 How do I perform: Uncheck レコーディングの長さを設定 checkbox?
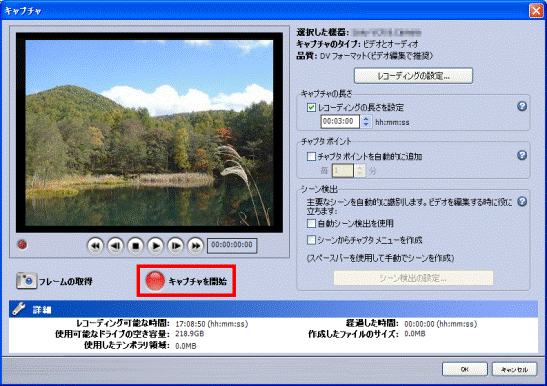pos(311,107)
